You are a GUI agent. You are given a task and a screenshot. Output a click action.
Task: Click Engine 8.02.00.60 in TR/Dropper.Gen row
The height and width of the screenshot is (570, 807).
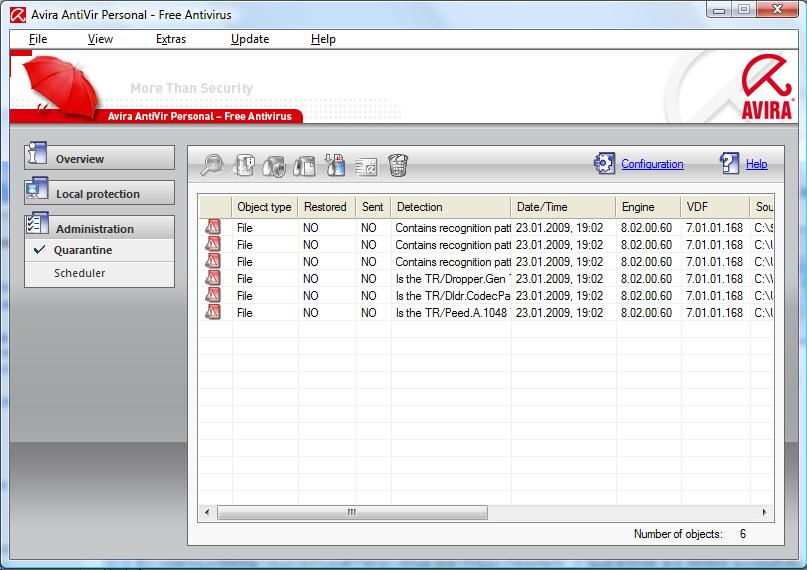point(646,279)
